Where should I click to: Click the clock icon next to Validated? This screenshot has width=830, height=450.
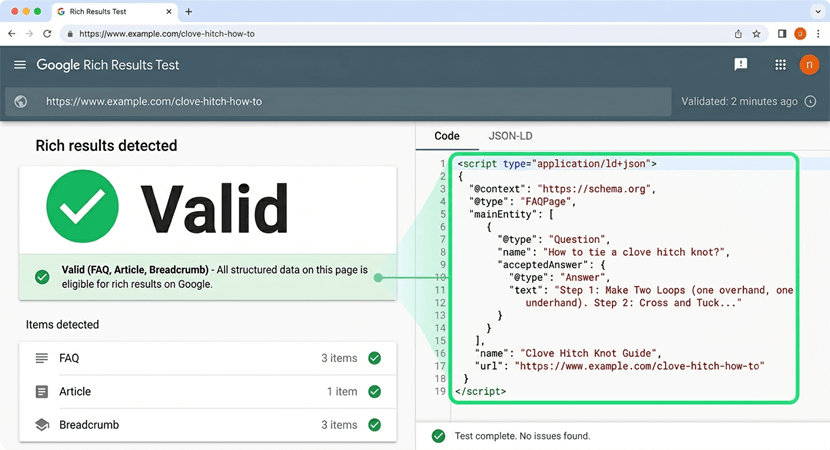(810, 101)
